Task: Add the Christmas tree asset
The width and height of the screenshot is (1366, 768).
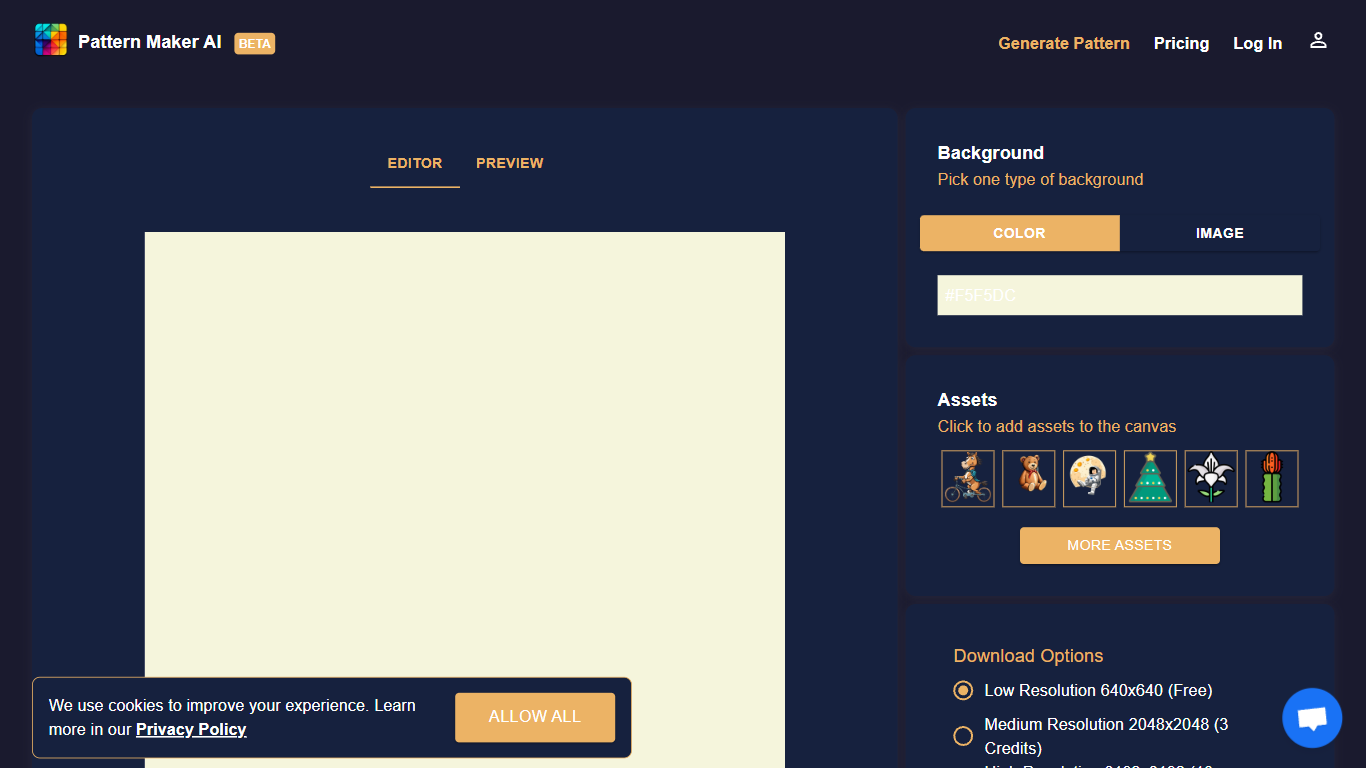Action: tap(1150, 478)
